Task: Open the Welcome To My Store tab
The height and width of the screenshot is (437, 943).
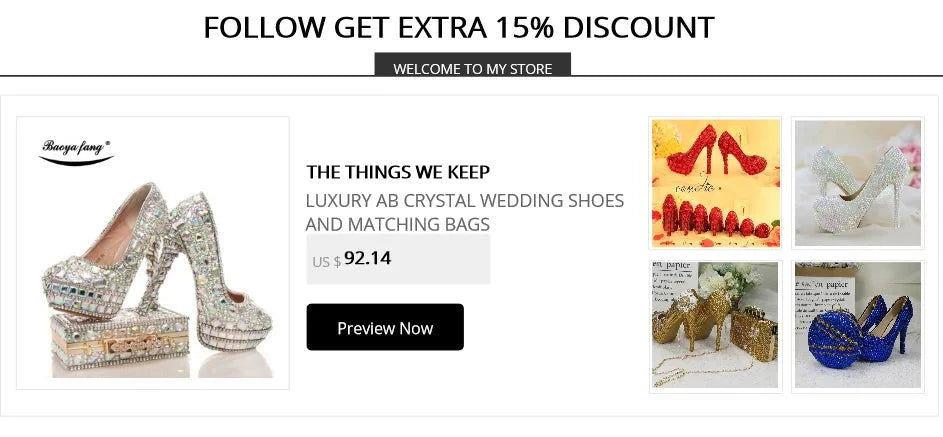Action: (x=472, y=68)
